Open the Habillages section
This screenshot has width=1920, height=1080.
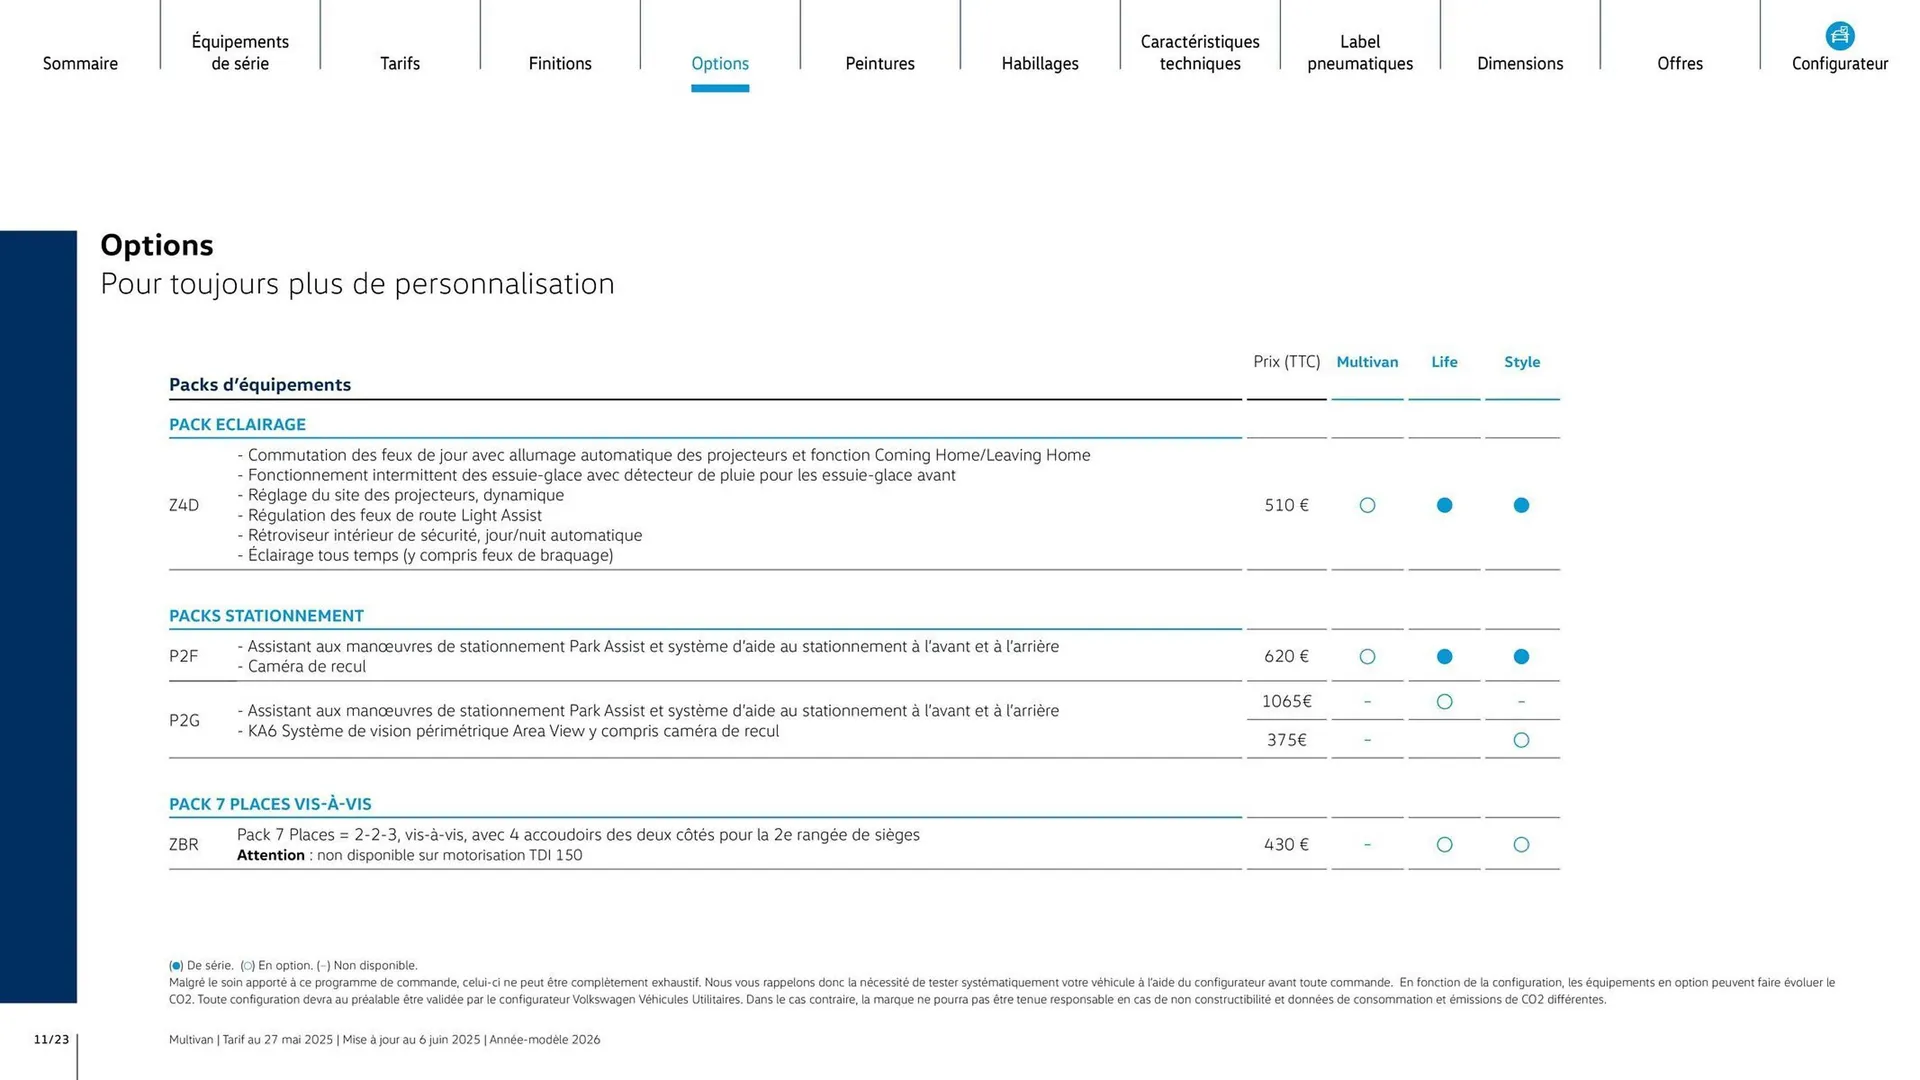1040,63
